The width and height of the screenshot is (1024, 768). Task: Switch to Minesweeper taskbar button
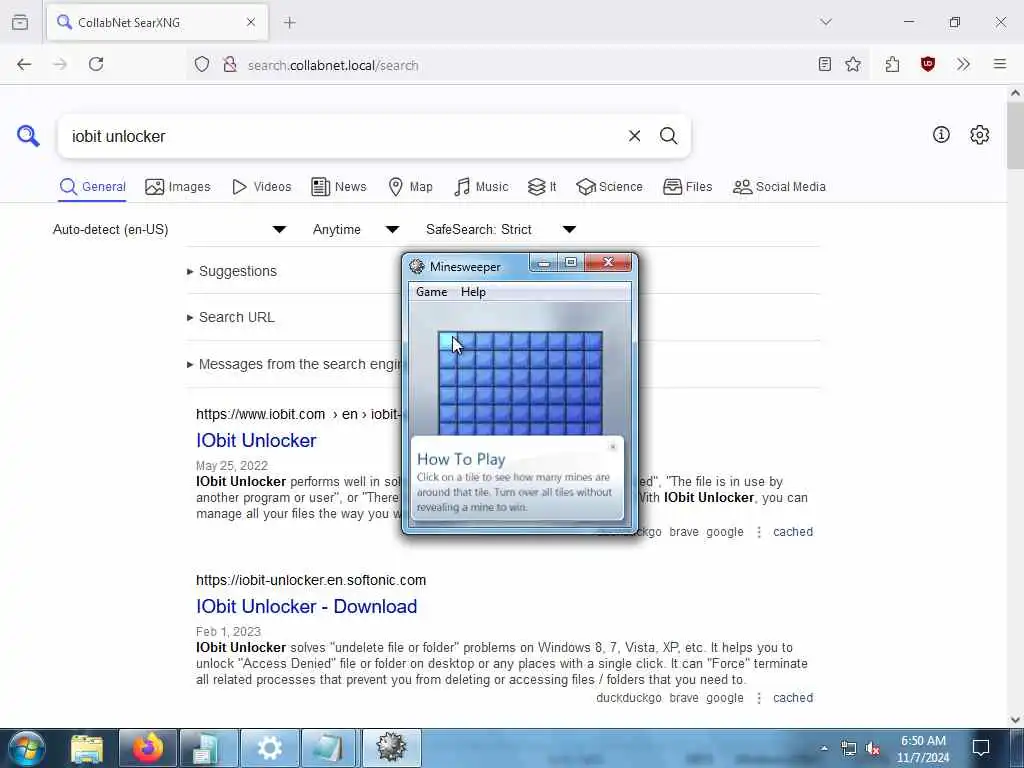tap(391, 748)
